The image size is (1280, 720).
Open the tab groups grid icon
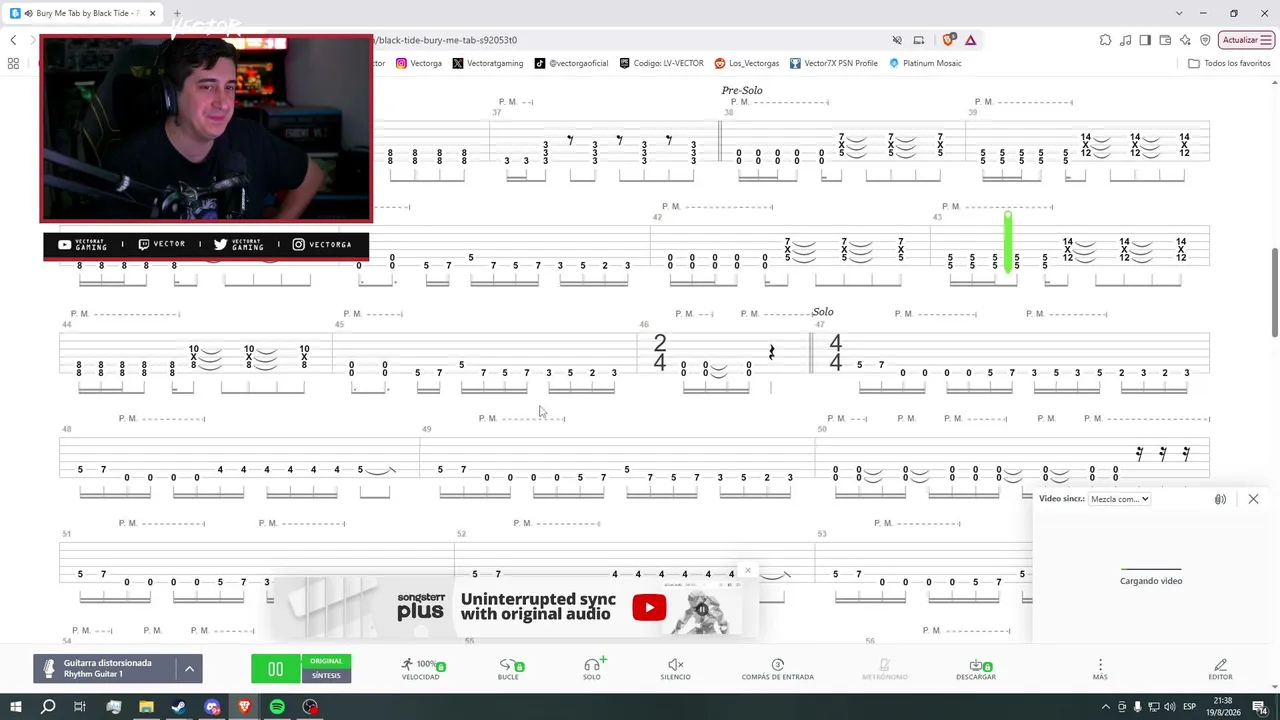point(13,63)
